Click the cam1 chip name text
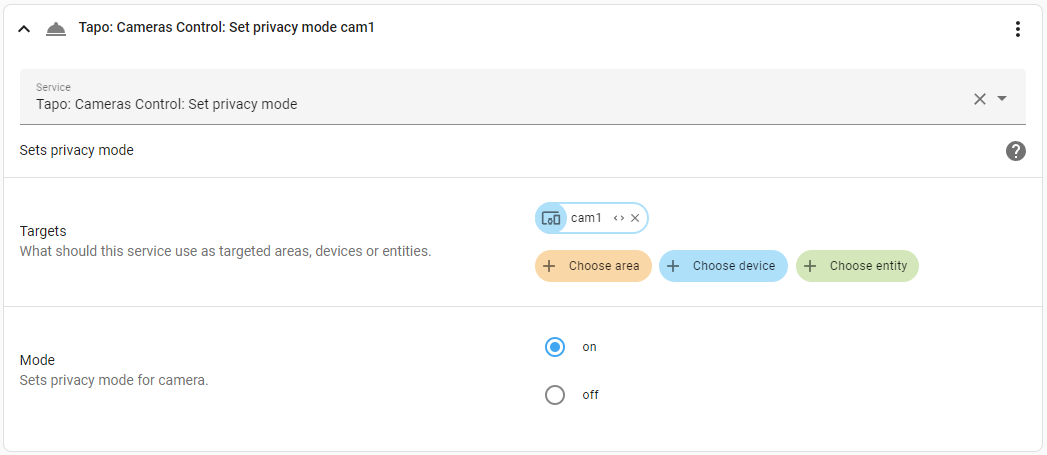The height and width of the screenshot is (455, 1047). 586,218
